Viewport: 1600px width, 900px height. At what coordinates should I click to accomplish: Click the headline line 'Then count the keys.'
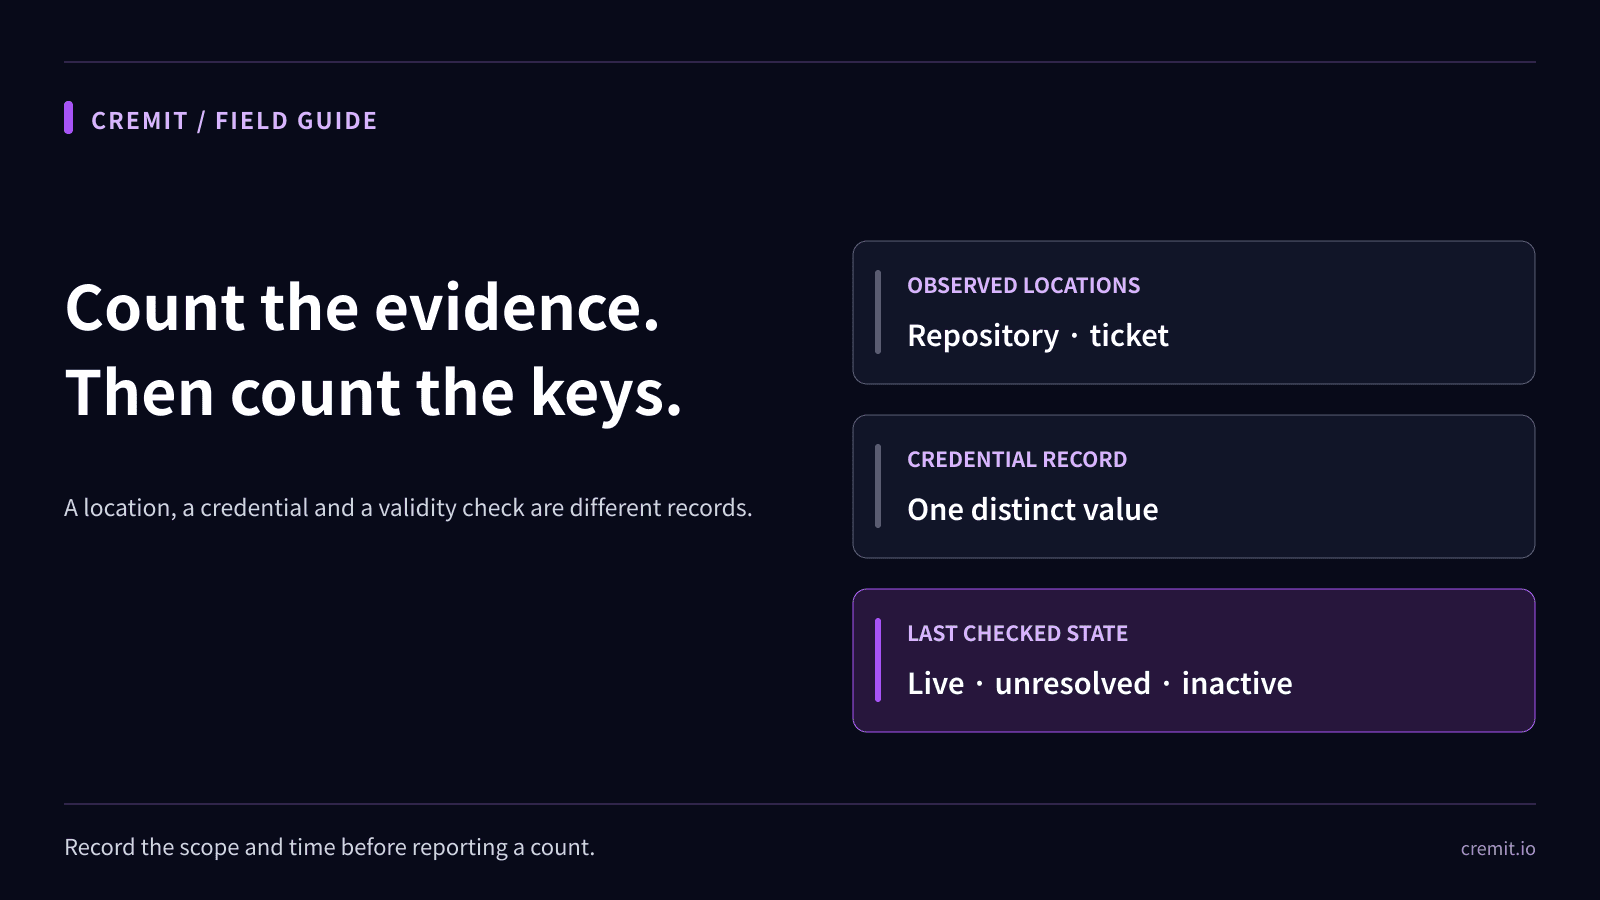tap(373, 392)
